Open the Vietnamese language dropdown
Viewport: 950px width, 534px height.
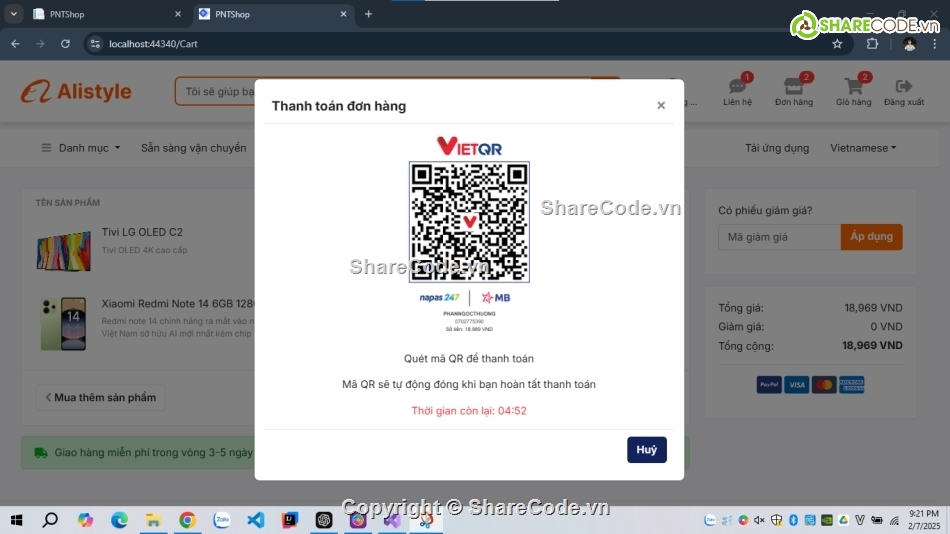coord(863,148)
